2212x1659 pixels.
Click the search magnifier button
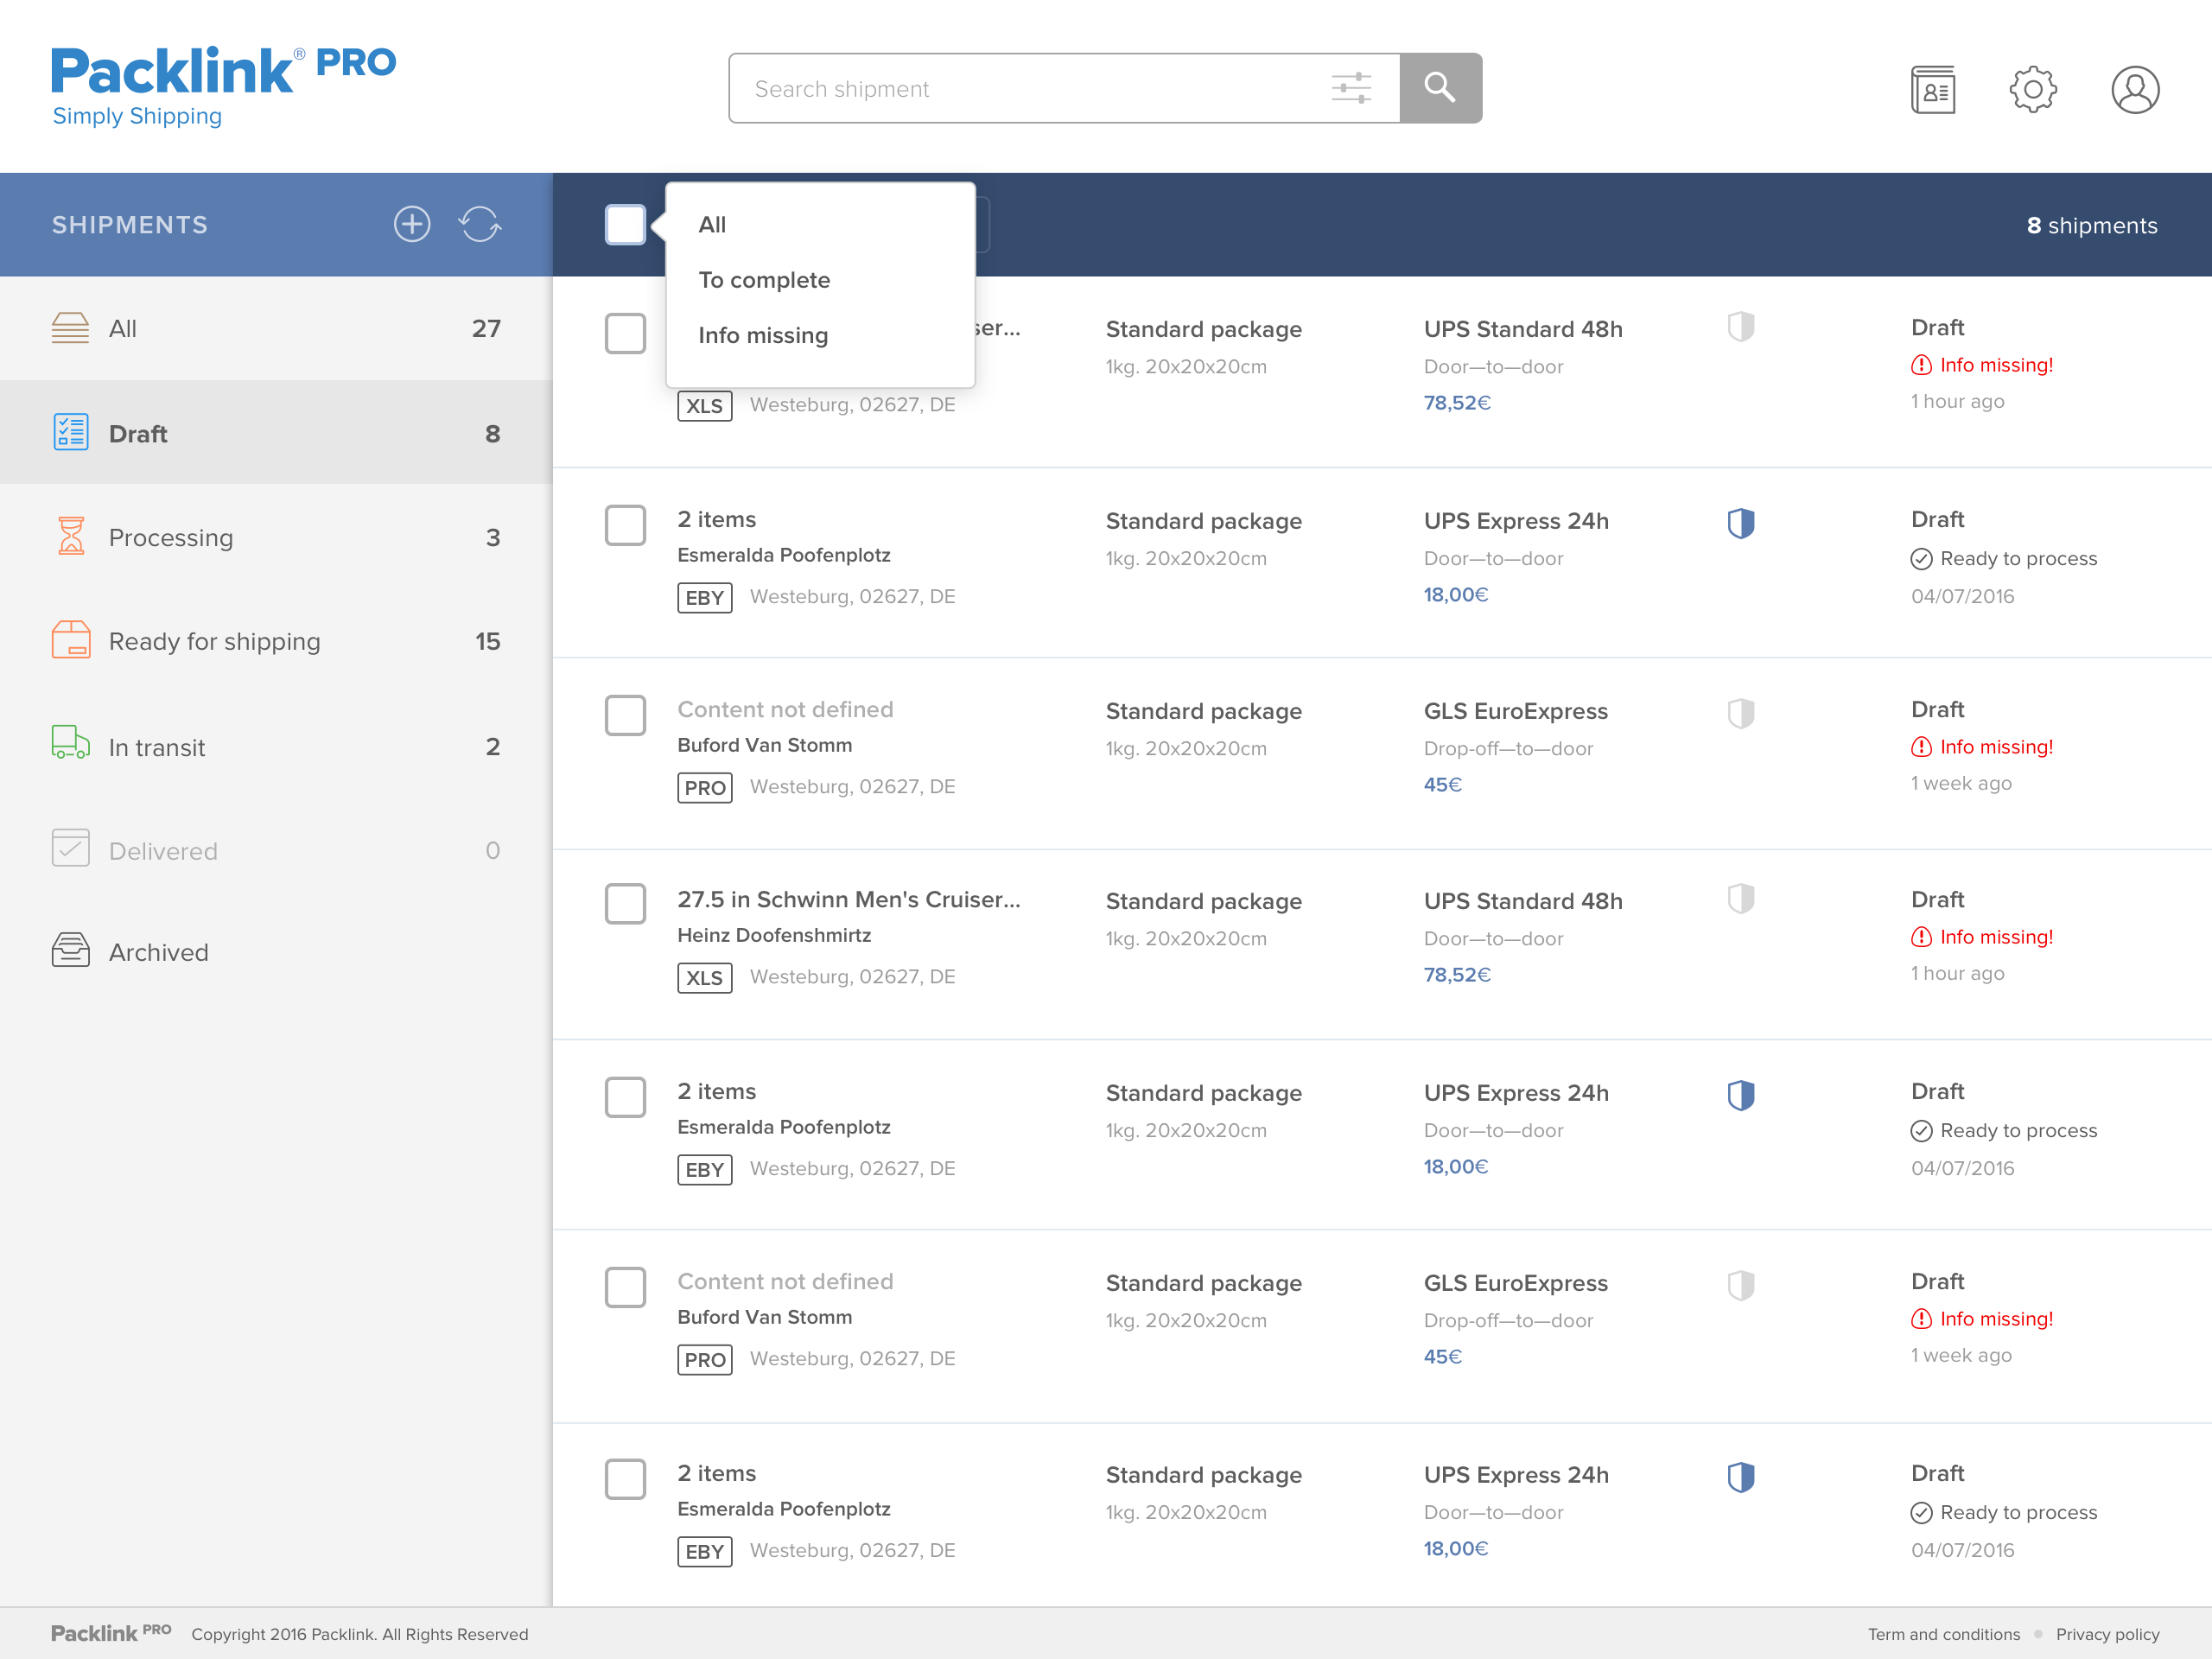pos(1440,88)
